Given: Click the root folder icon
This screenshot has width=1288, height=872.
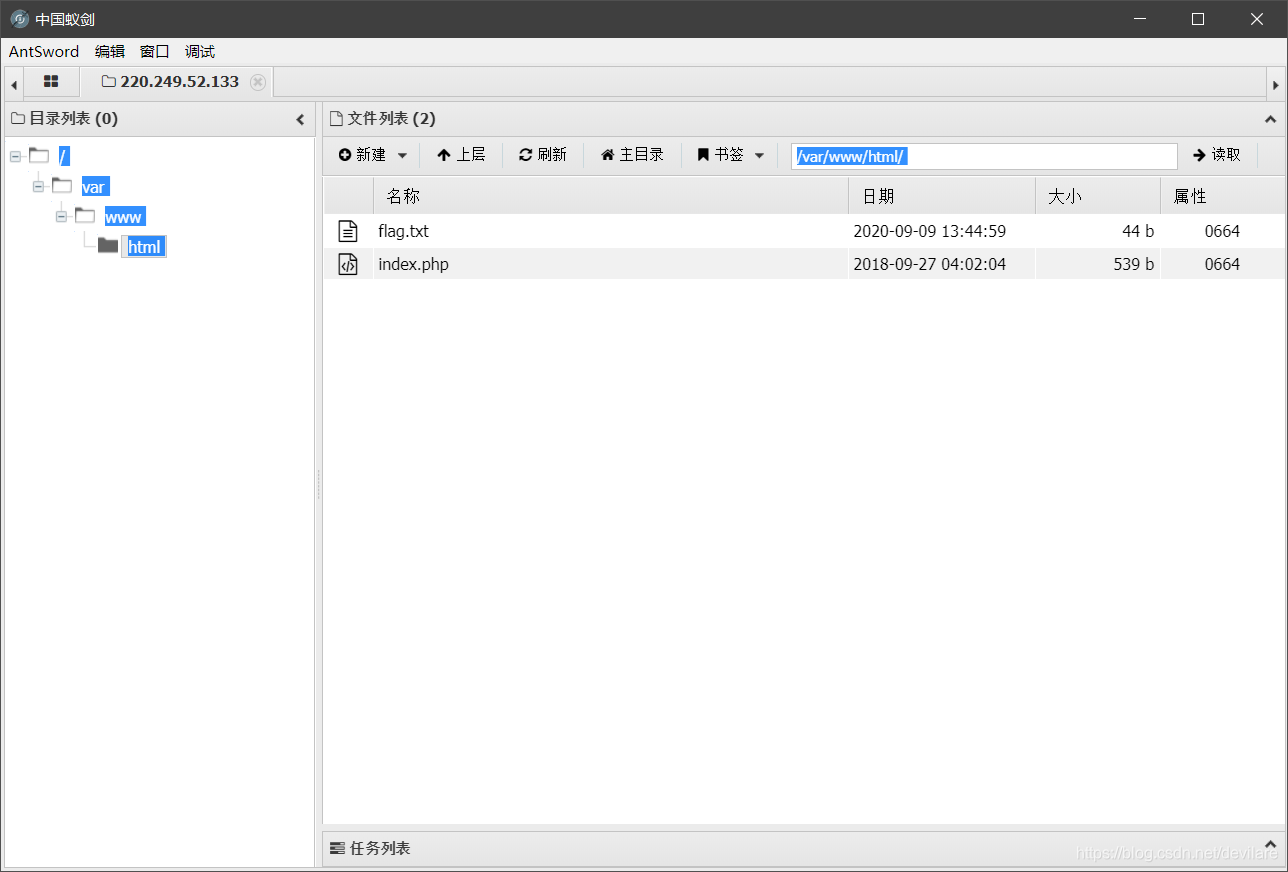Looking at the screenshot, I should tap(39, 155).
